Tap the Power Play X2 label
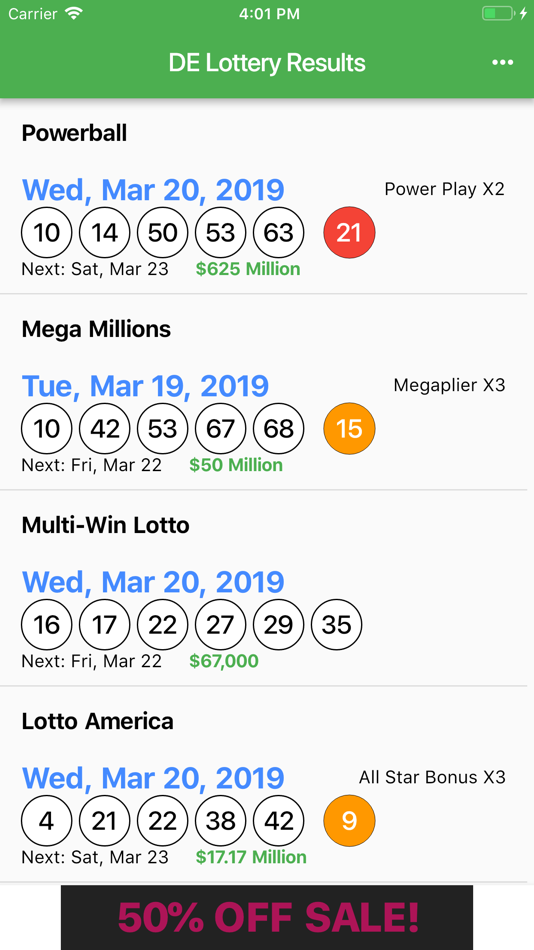Screen dimensions: 534x950 tap(444, 189)
